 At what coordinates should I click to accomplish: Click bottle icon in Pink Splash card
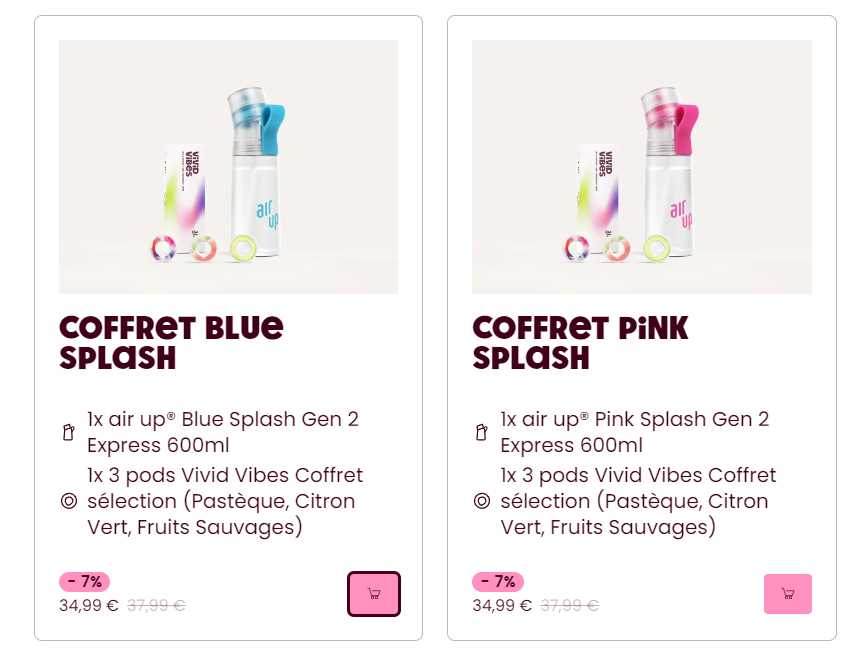click(481, 432)
